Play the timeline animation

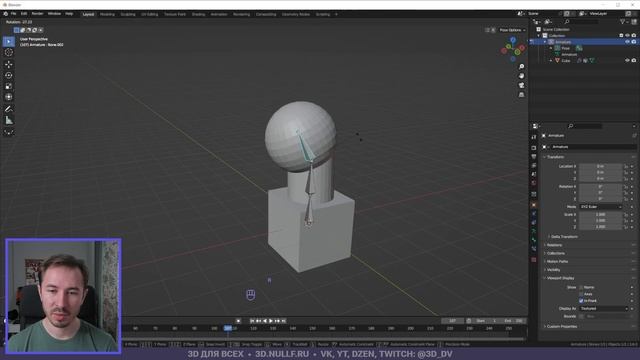click(271, 321)
